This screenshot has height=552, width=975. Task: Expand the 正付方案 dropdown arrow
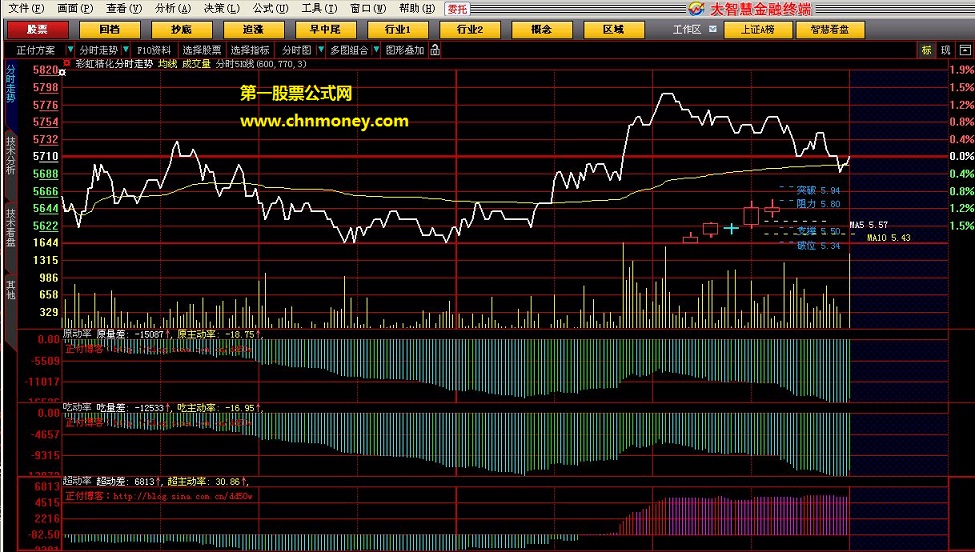[70, 50]
